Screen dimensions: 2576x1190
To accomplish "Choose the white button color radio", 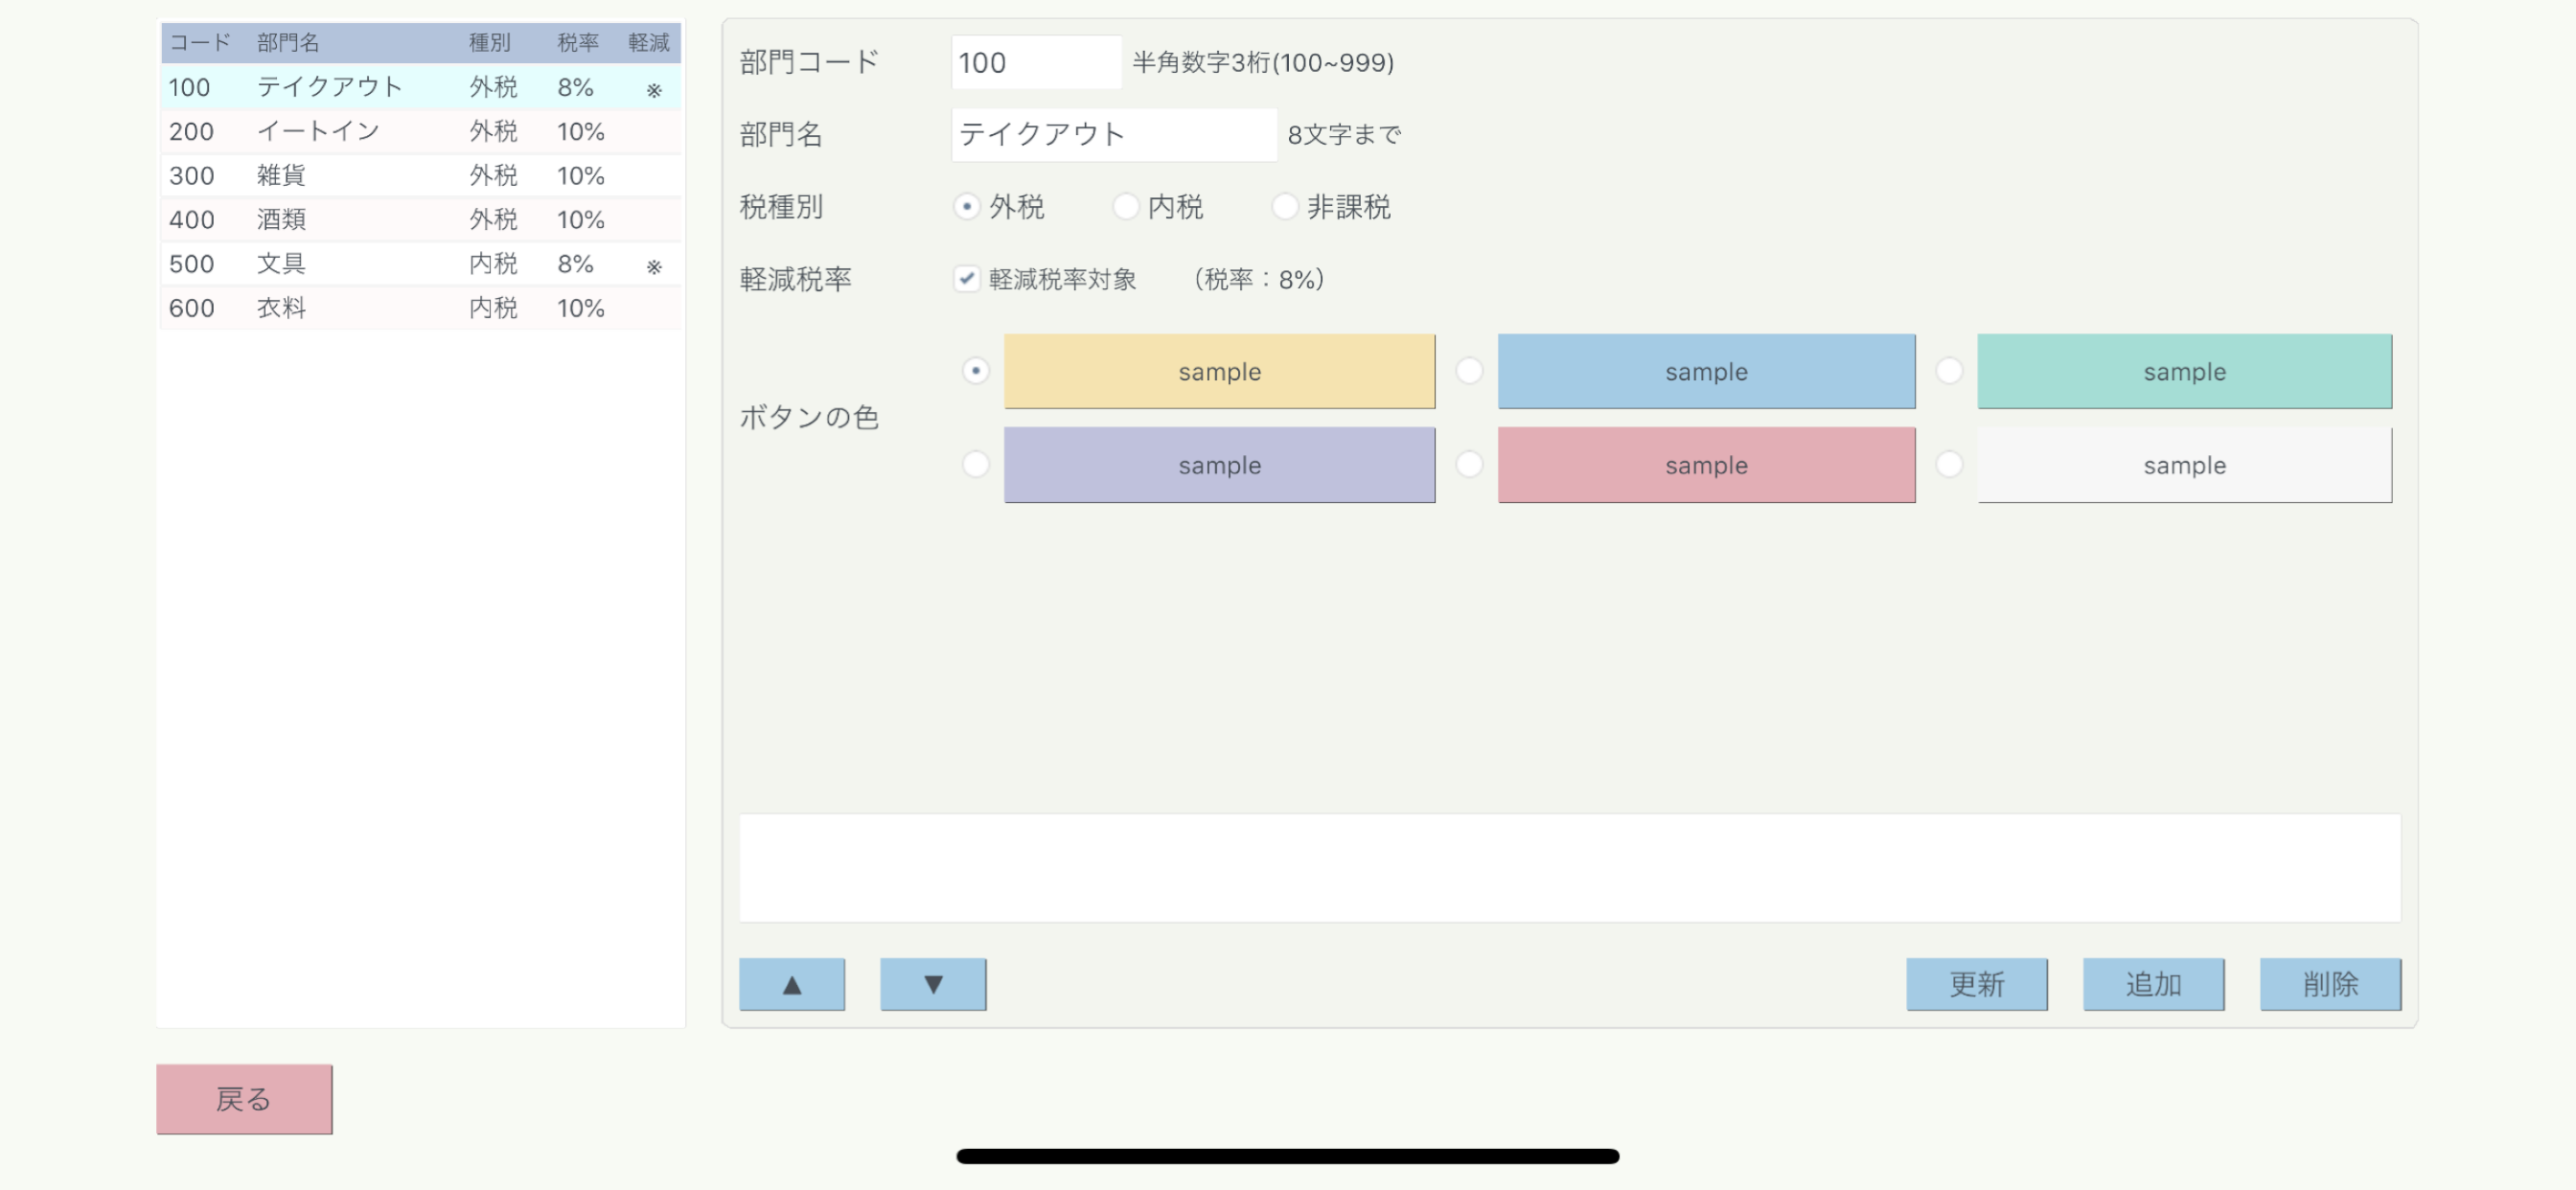I will pyautogui.click(x=1948, y=464).
